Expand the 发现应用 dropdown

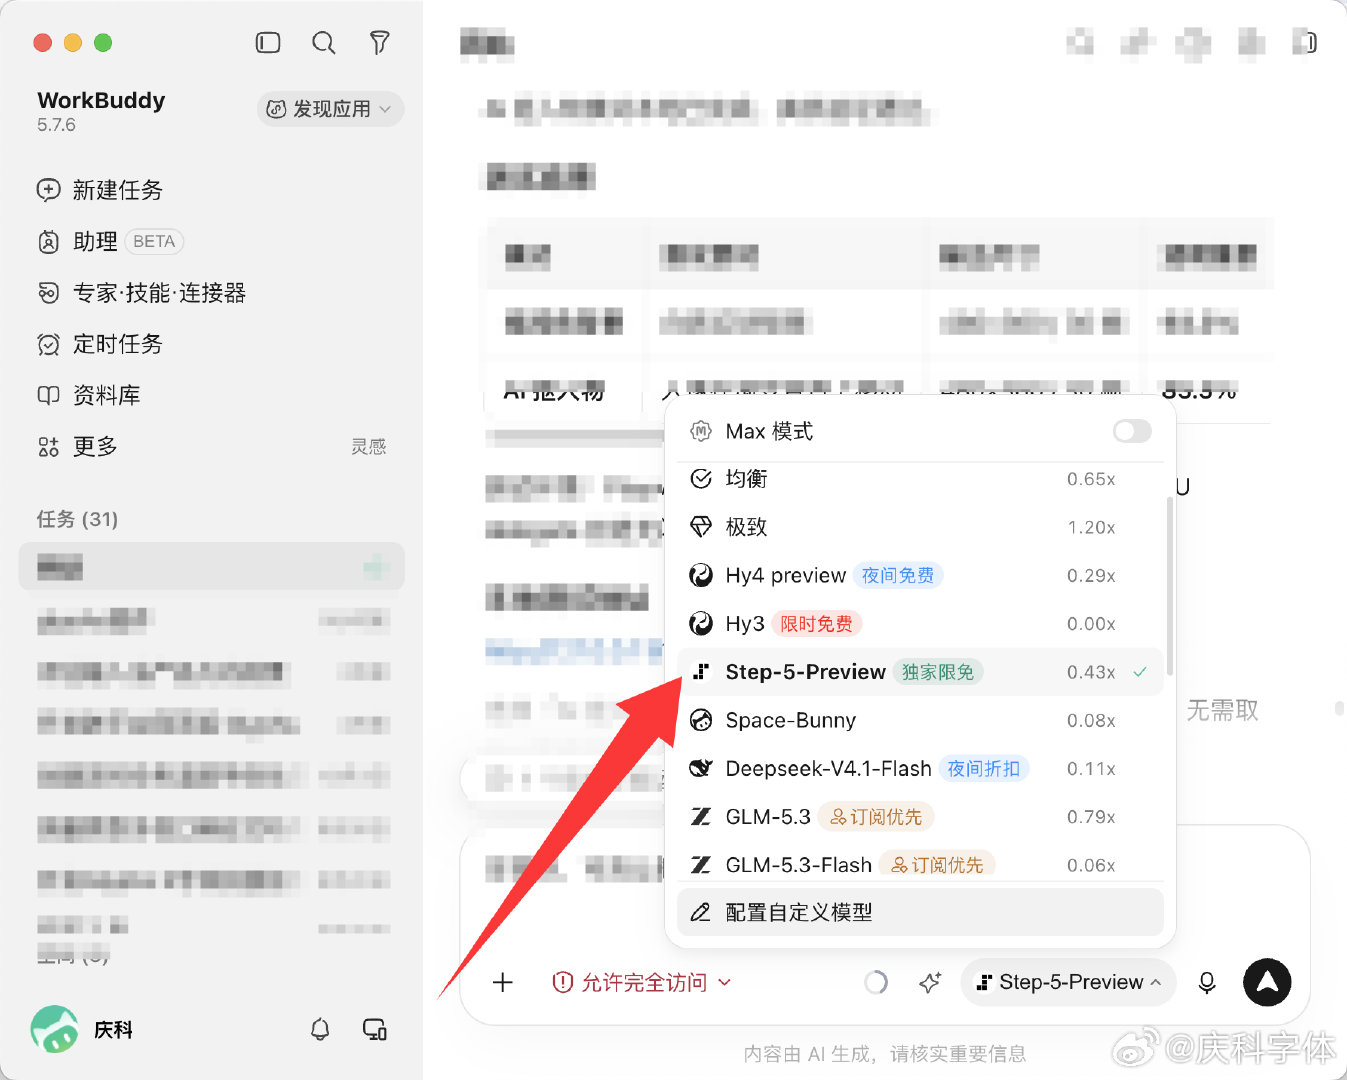(x=330, y=109)
